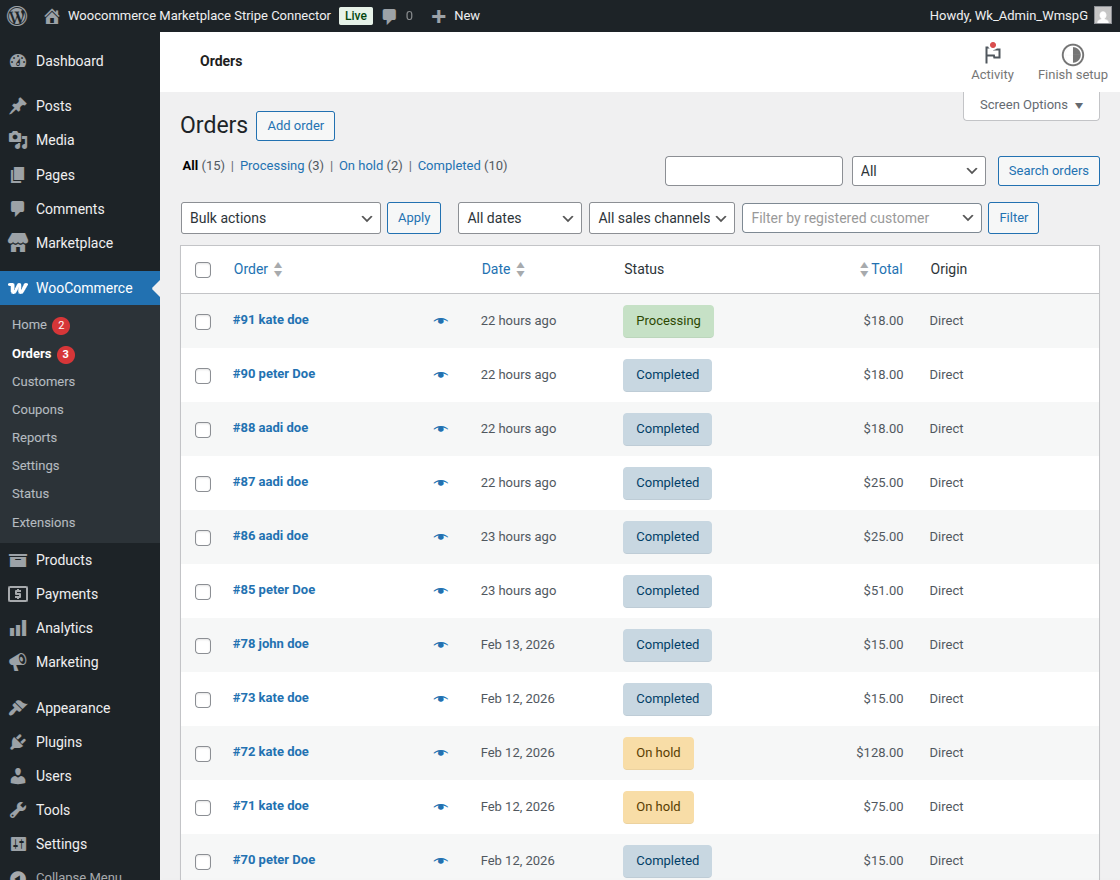The height and width of the screenshot is (880, 1120).
Task: Open the Activity flag icon
Action: tap(992, 55)
